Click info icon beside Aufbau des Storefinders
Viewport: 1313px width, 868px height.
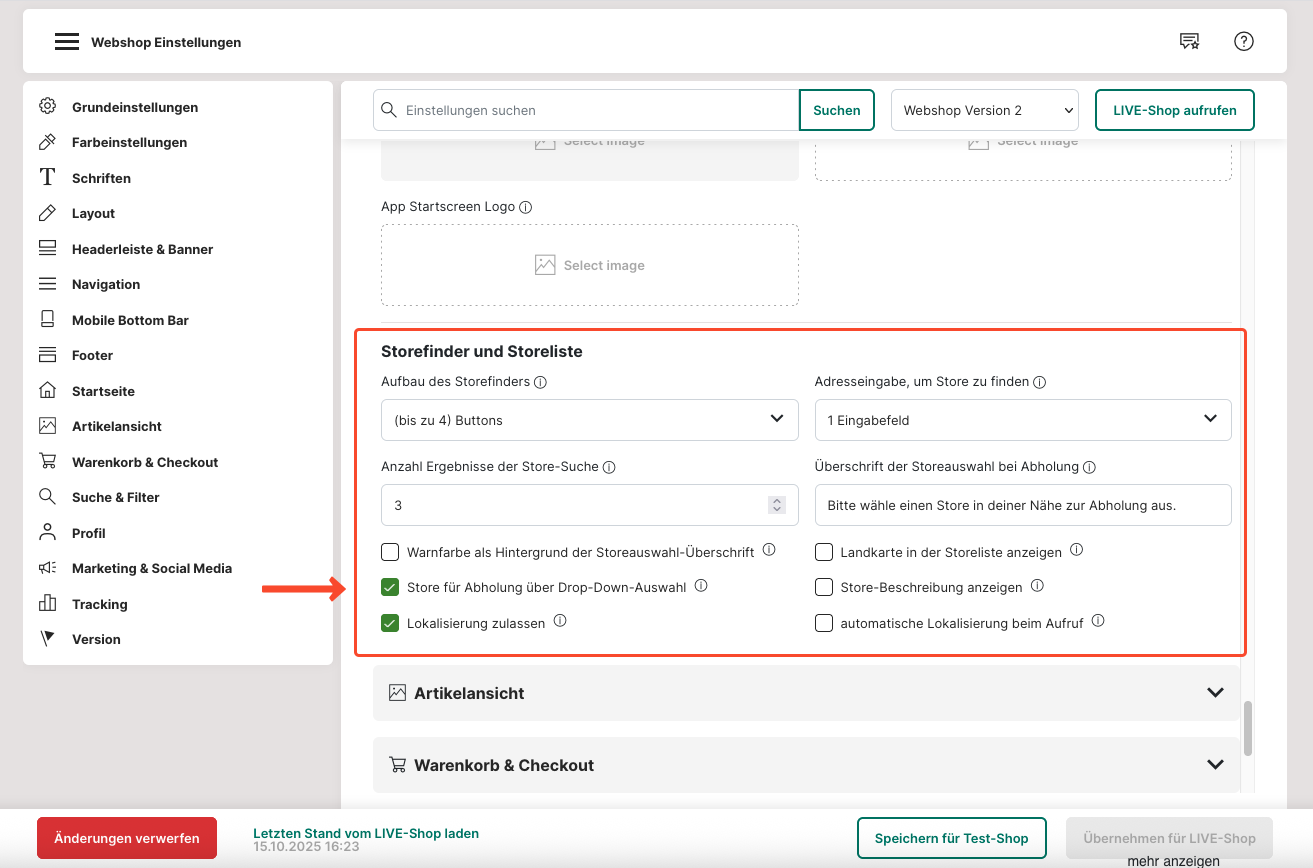(540, 382)
